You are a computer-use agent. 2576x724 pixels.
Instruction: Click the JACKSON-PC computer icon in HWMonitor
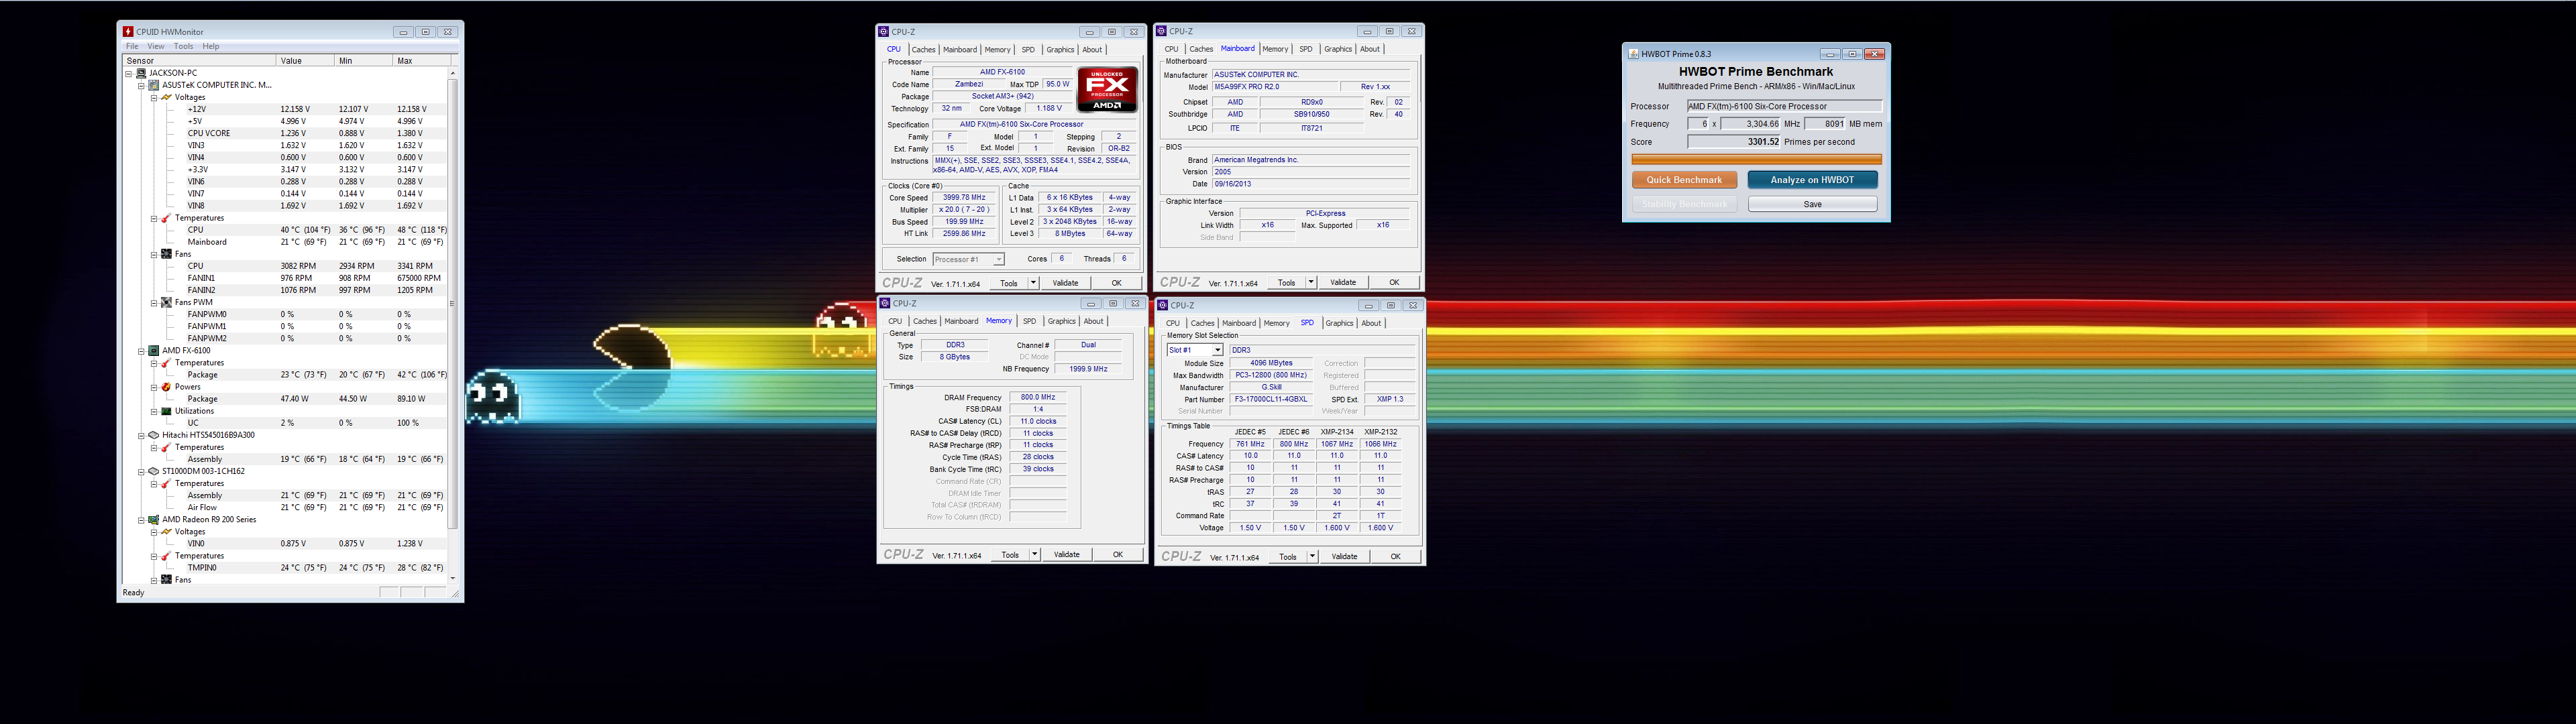click(141, 73)
